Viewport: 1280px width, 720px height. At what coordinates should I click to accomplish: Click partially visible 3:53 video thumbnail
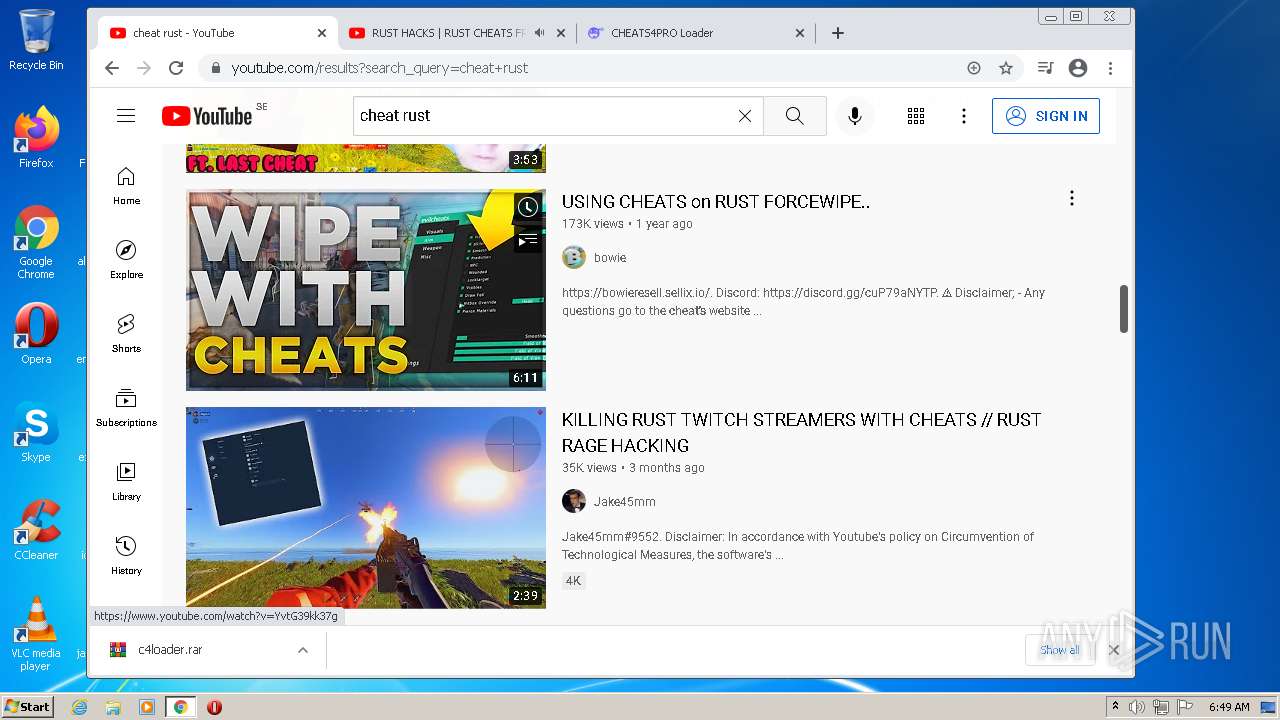pyautogui.click(x=366, y=158)
